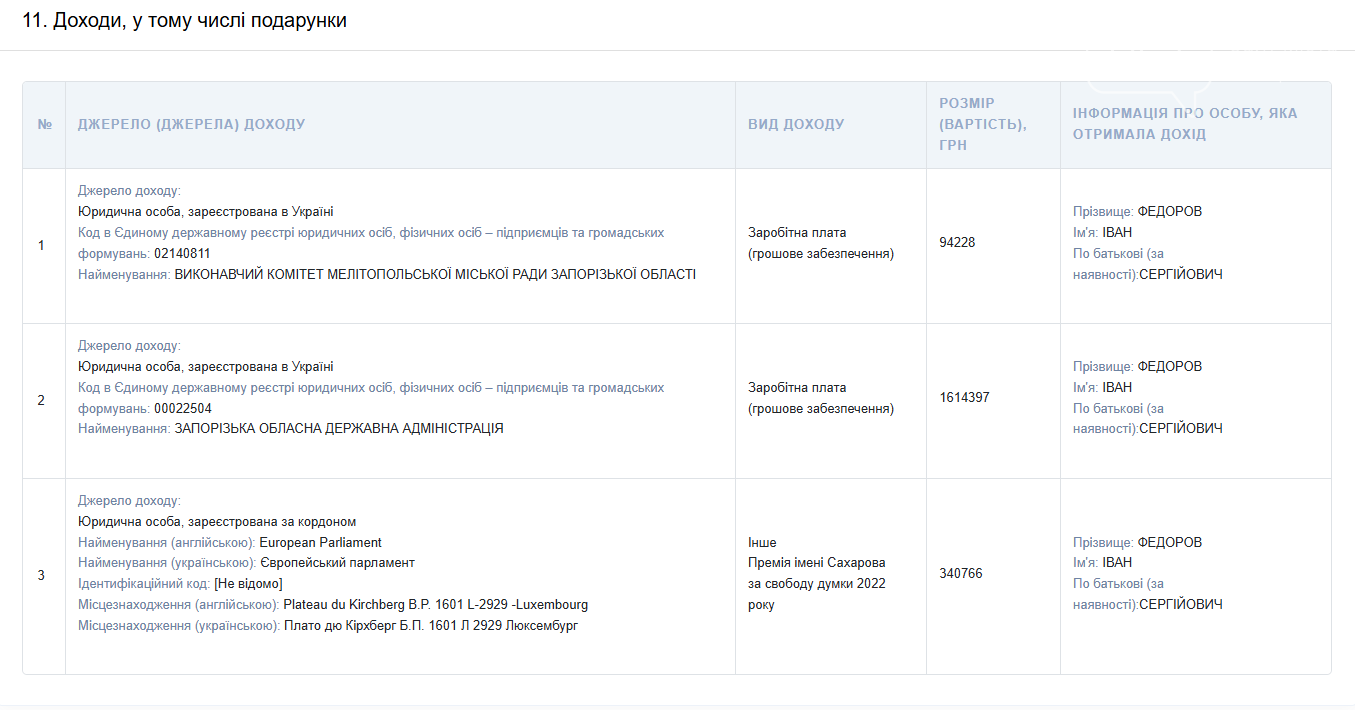Select the Melitopol city council executive committee name

(435, 274)
